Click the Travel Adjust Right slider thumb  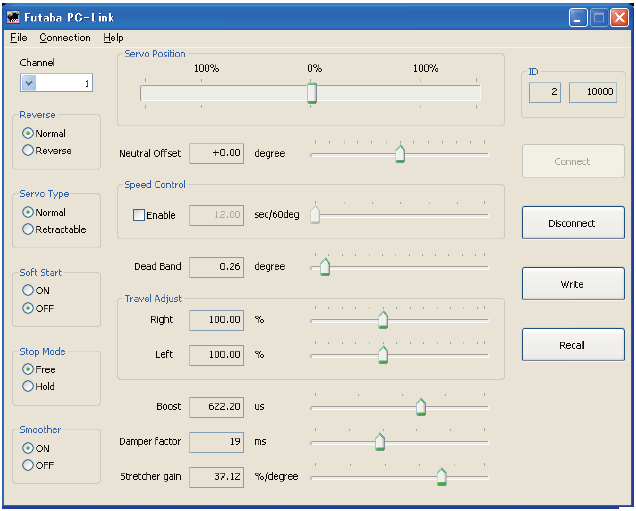tap(383, 320)
